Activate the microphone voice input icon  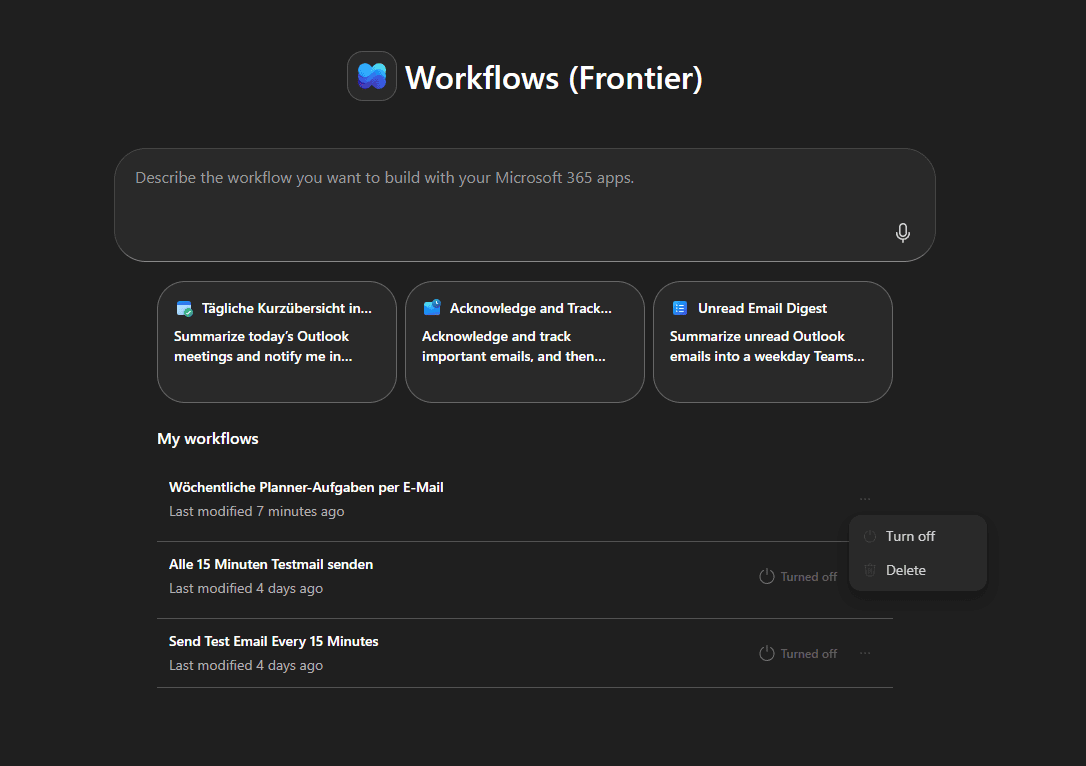click(x=902, y=233)
